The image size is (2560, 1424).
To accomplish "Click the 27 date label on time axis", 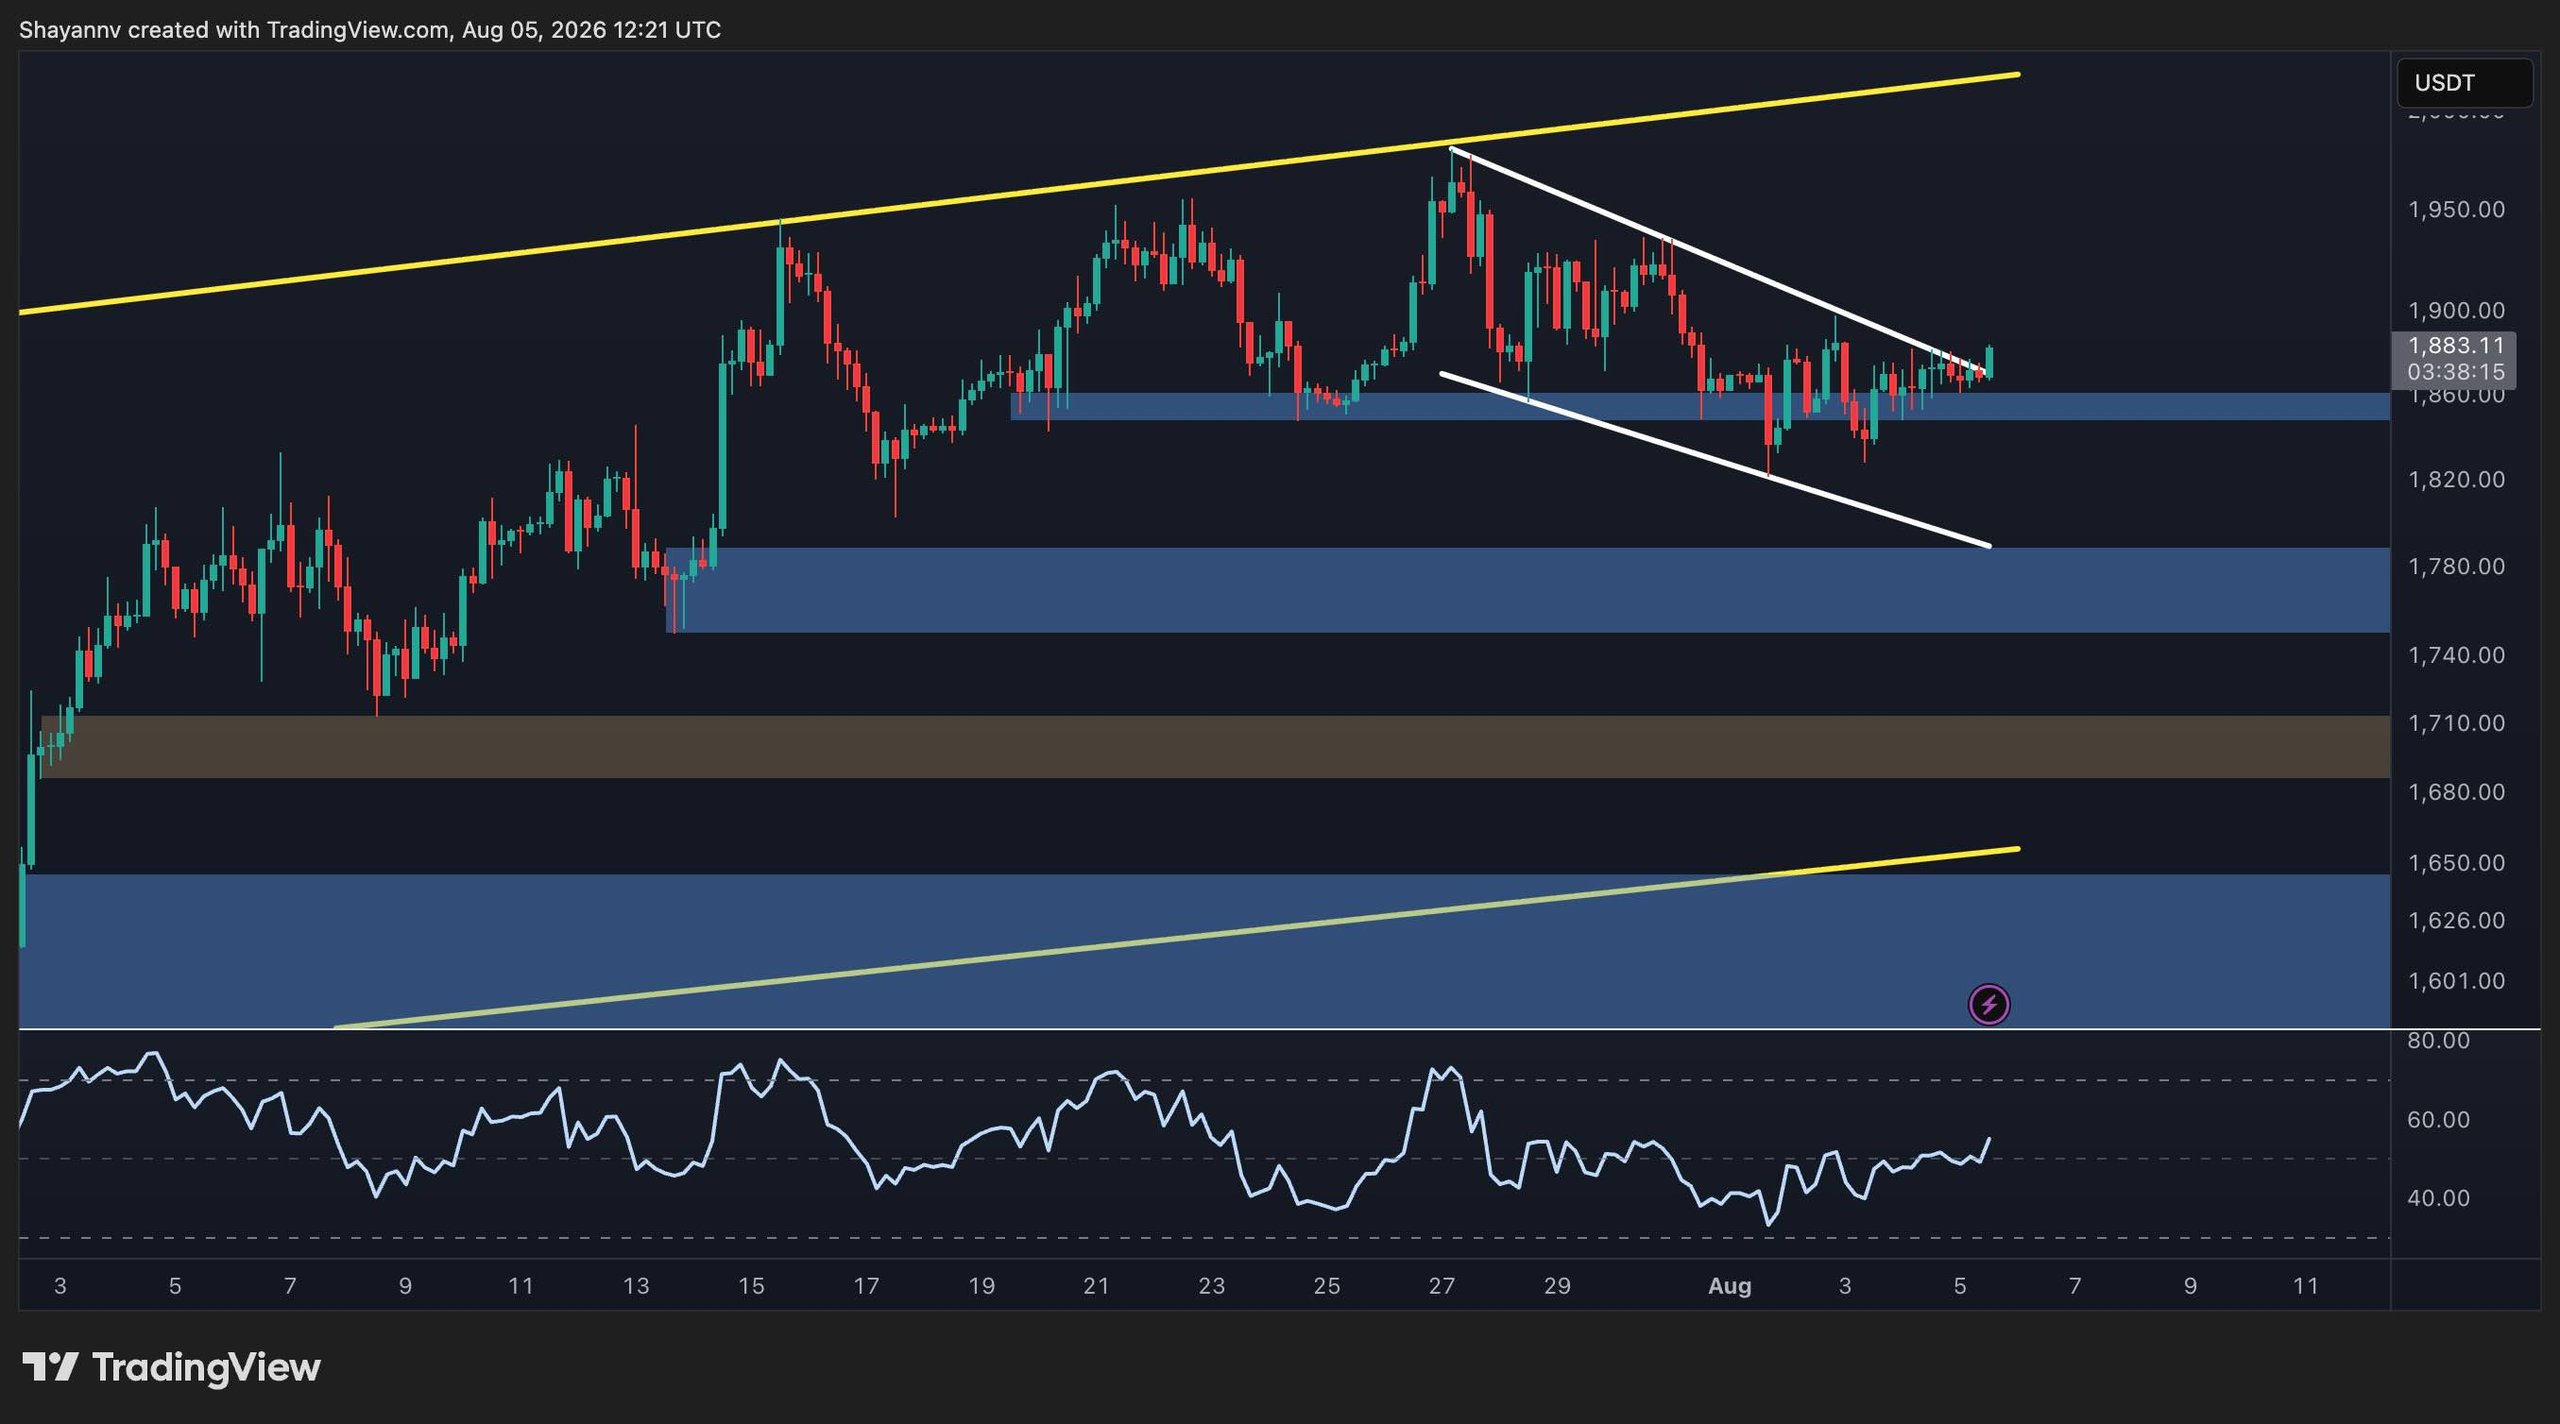I will point(1441,1286).
